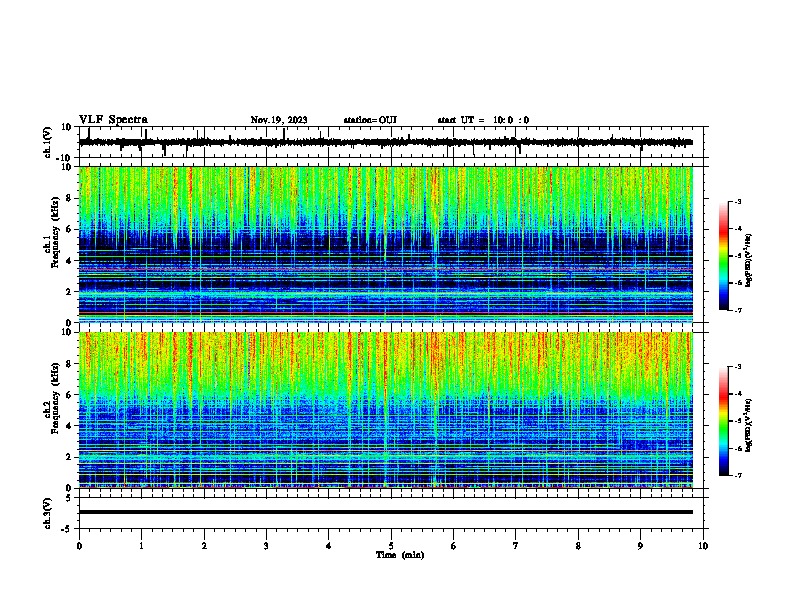Click the 8 kHz tick on ch.2 frequency axis
Image resolution: width=792 pixels, height=612 pixels.
click(x=69, y=364)
